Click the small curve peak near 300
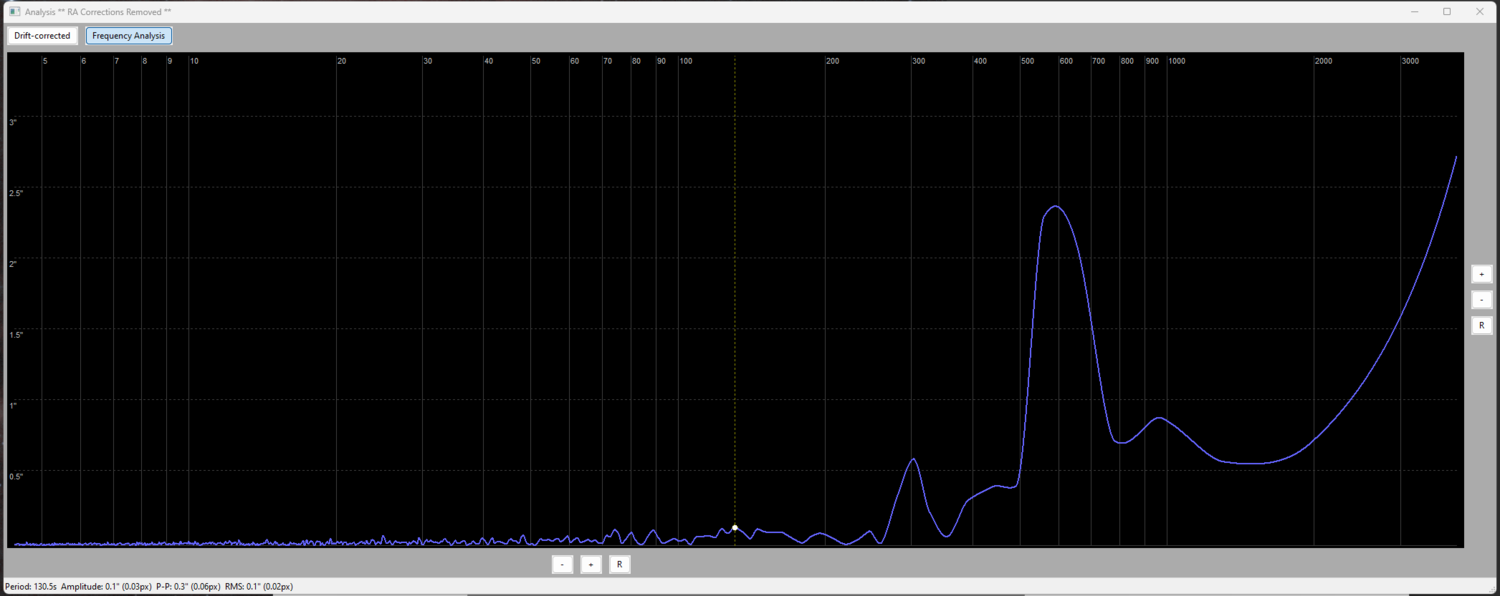 coord(913,459)
